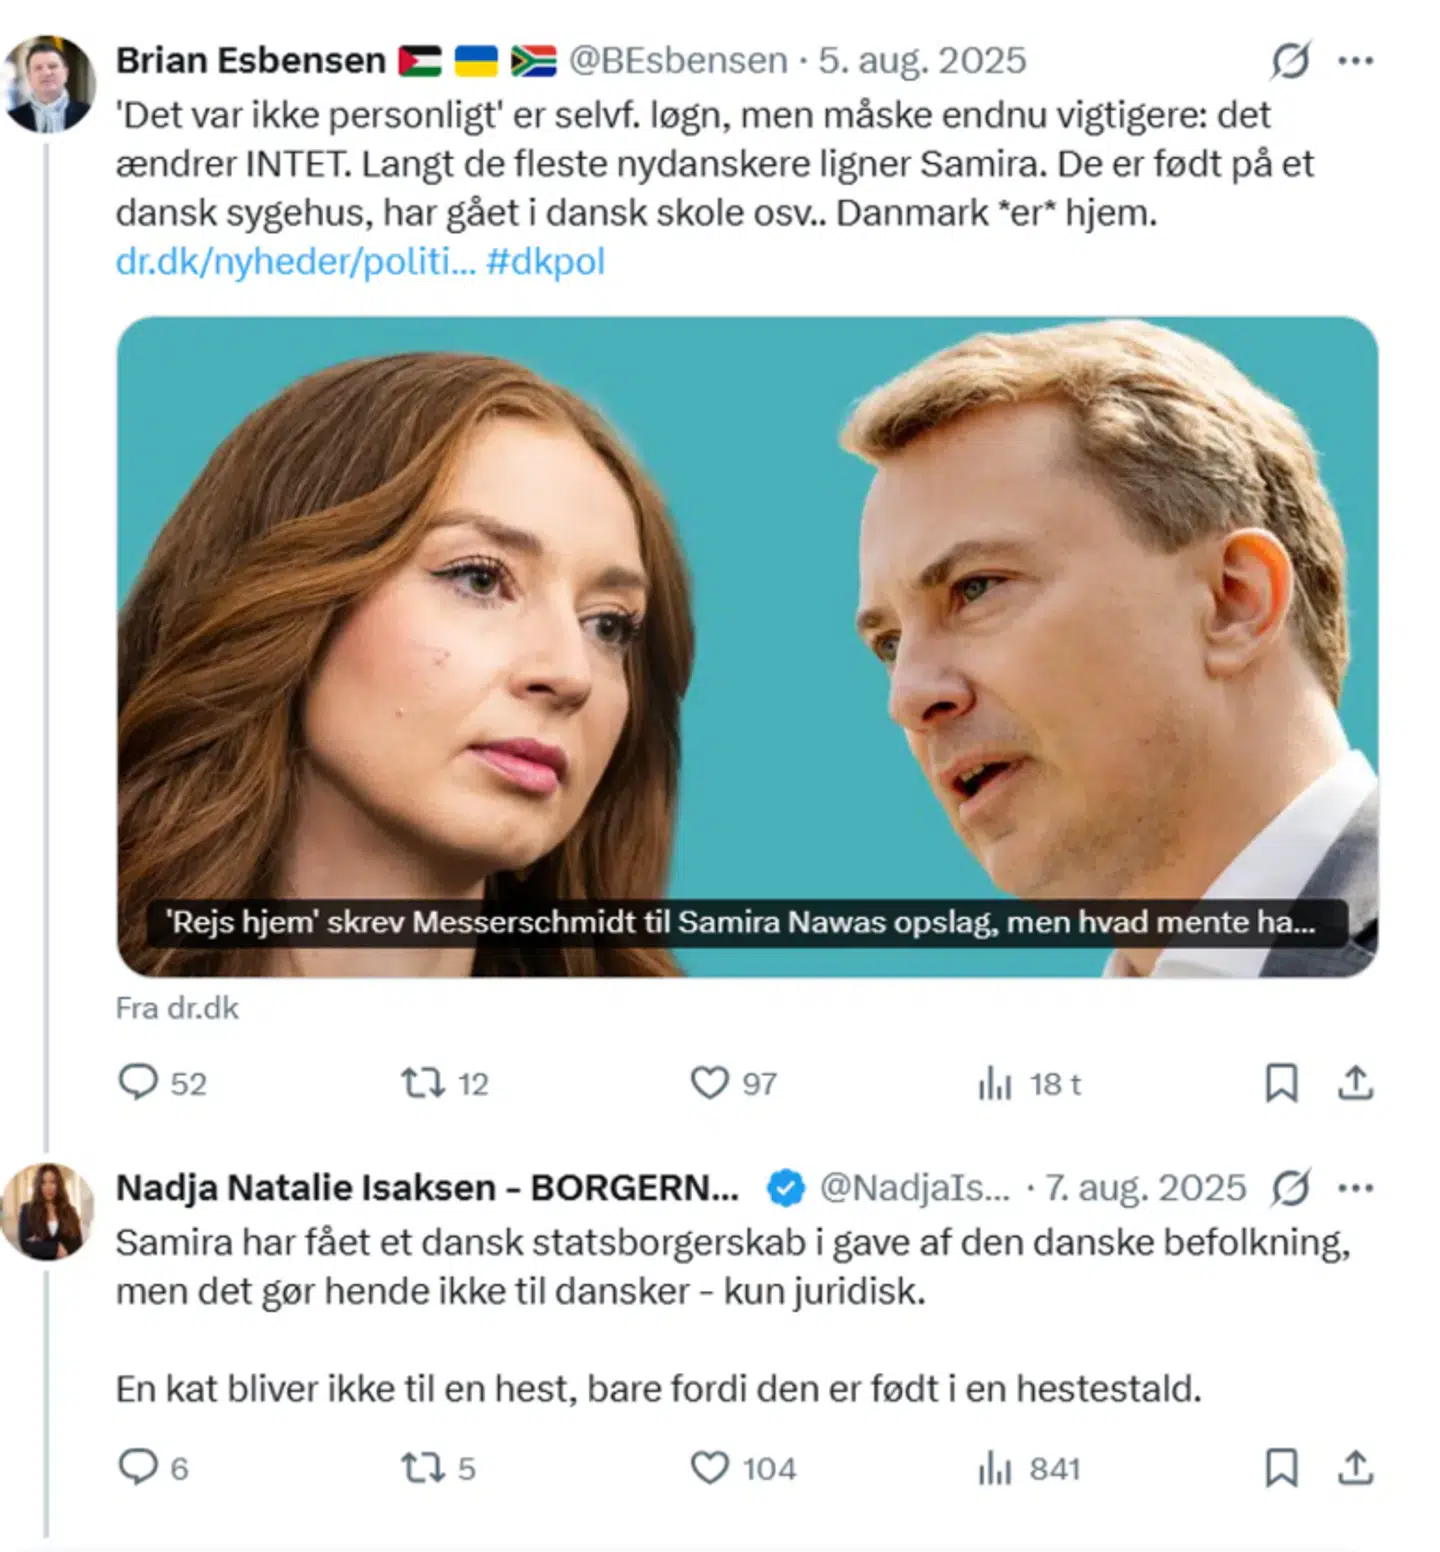This screenshot has width=1440, height=1552.
Task: Open the Grok icon on Nadja's reply
Action: click(x=1290, y=1190)
